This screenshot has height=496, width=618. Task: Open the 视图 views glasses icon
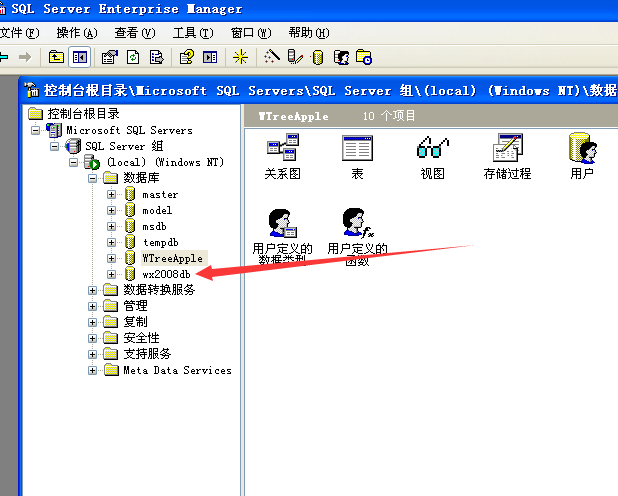432,156
